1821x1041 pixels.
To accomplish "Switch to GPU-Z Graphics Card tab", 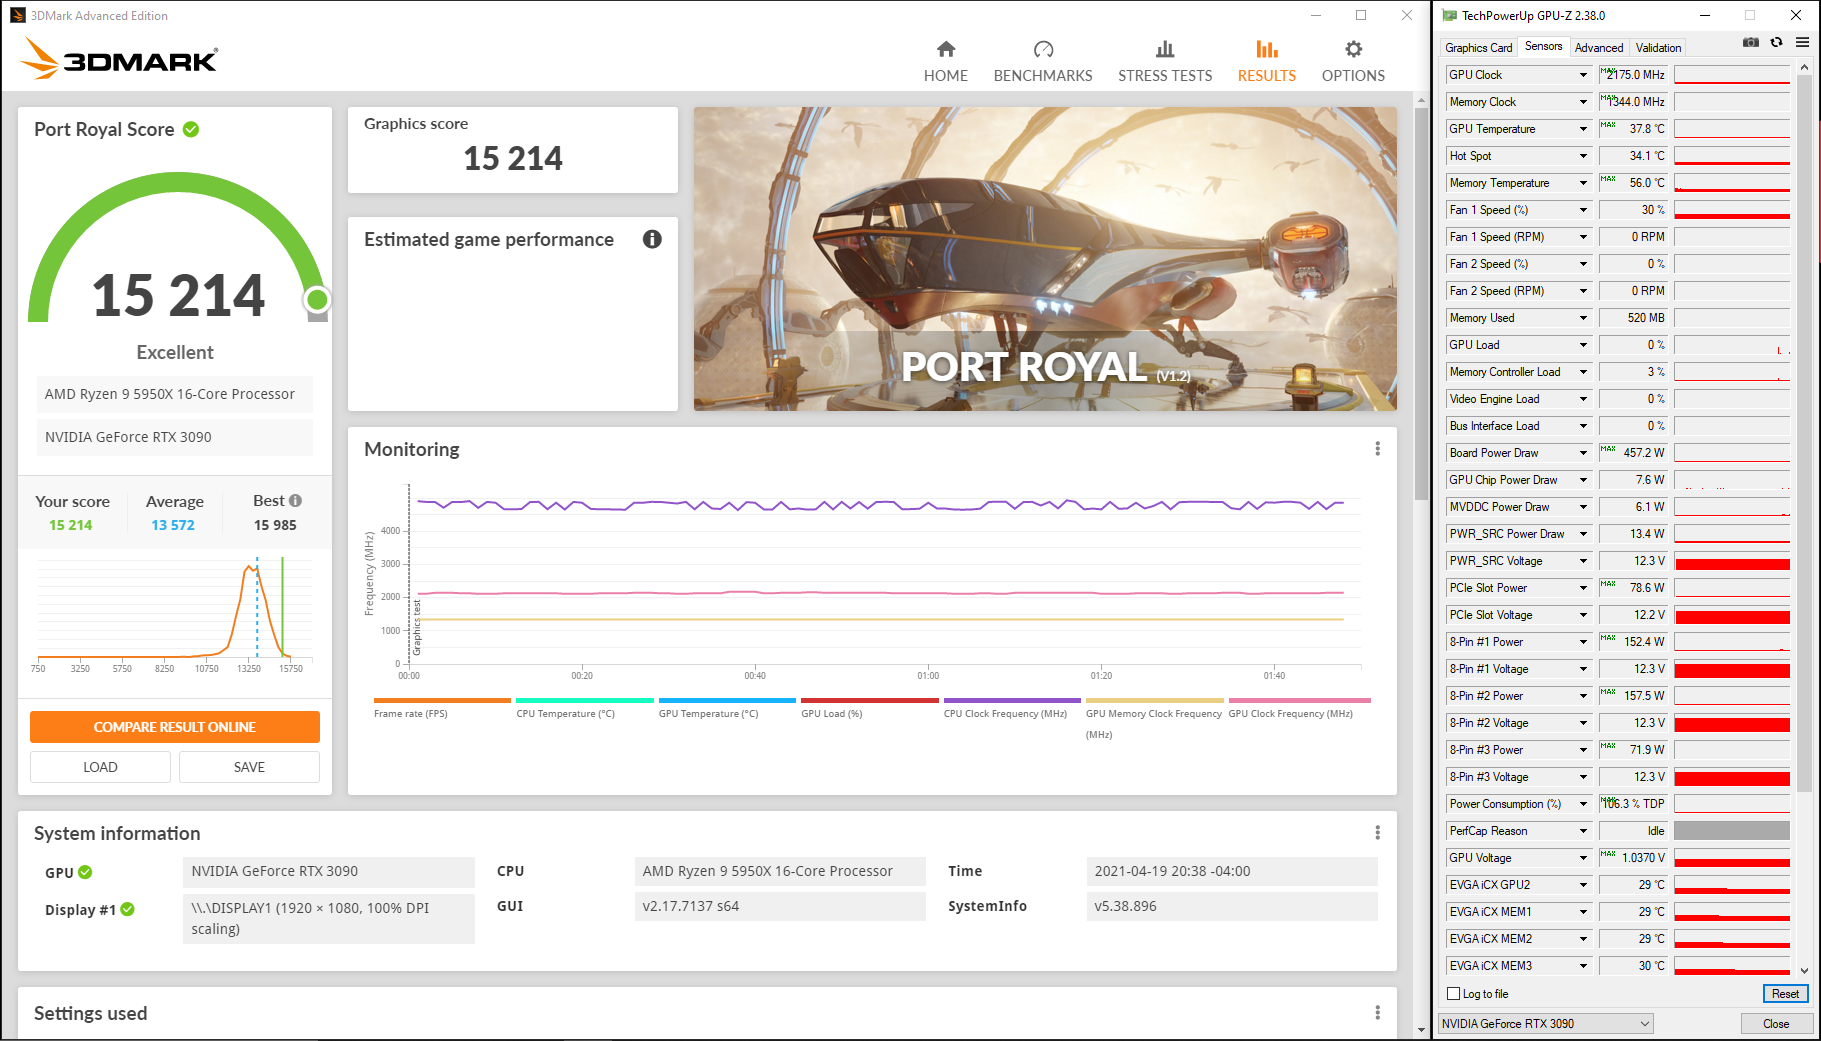I will 1478,48.
